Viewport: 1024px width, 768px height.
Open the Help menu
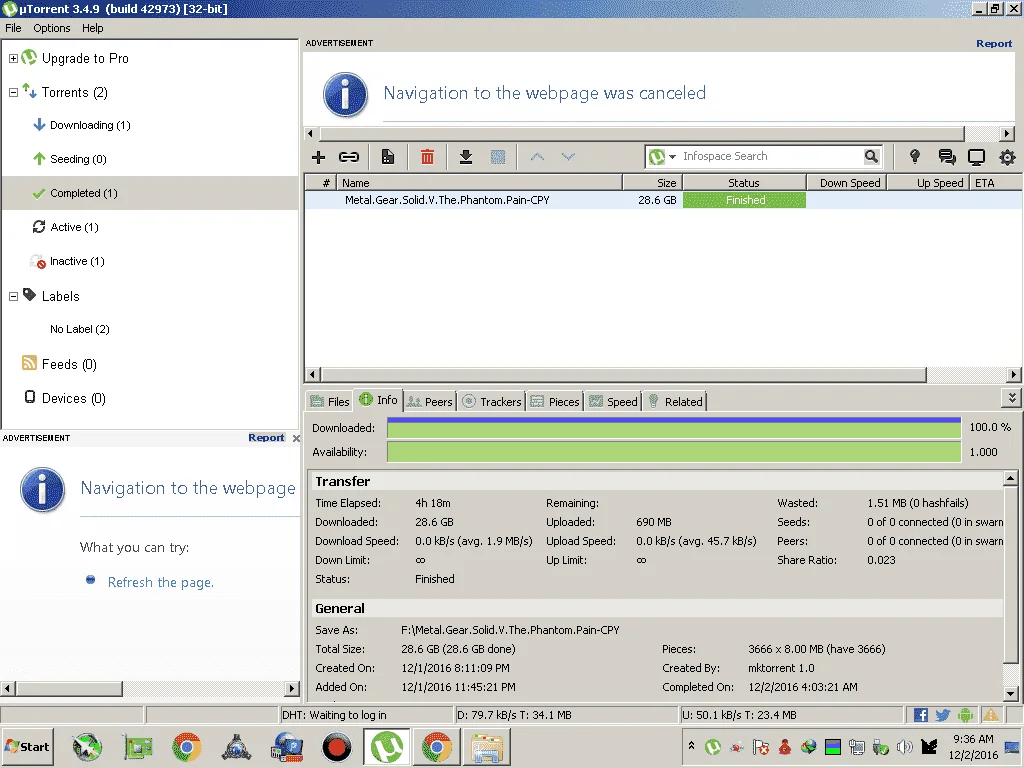(x=92, y=28)
